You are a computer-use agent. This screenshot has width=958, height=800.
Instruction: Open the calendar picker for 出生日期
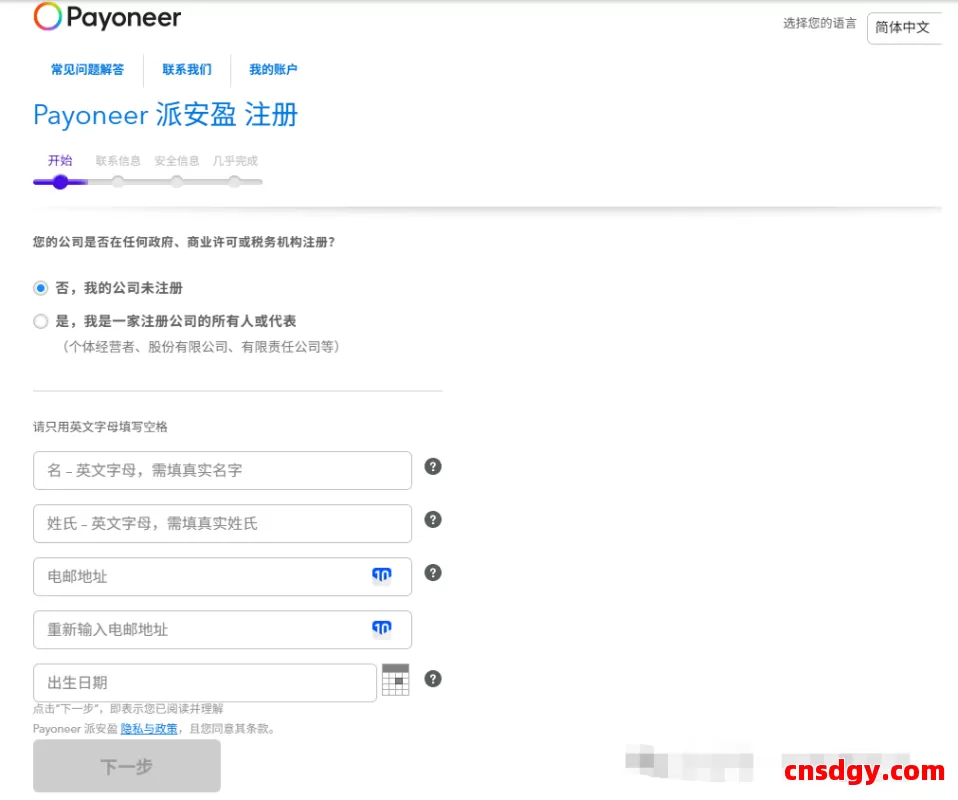pyautogui.click(x=396, y=679)
